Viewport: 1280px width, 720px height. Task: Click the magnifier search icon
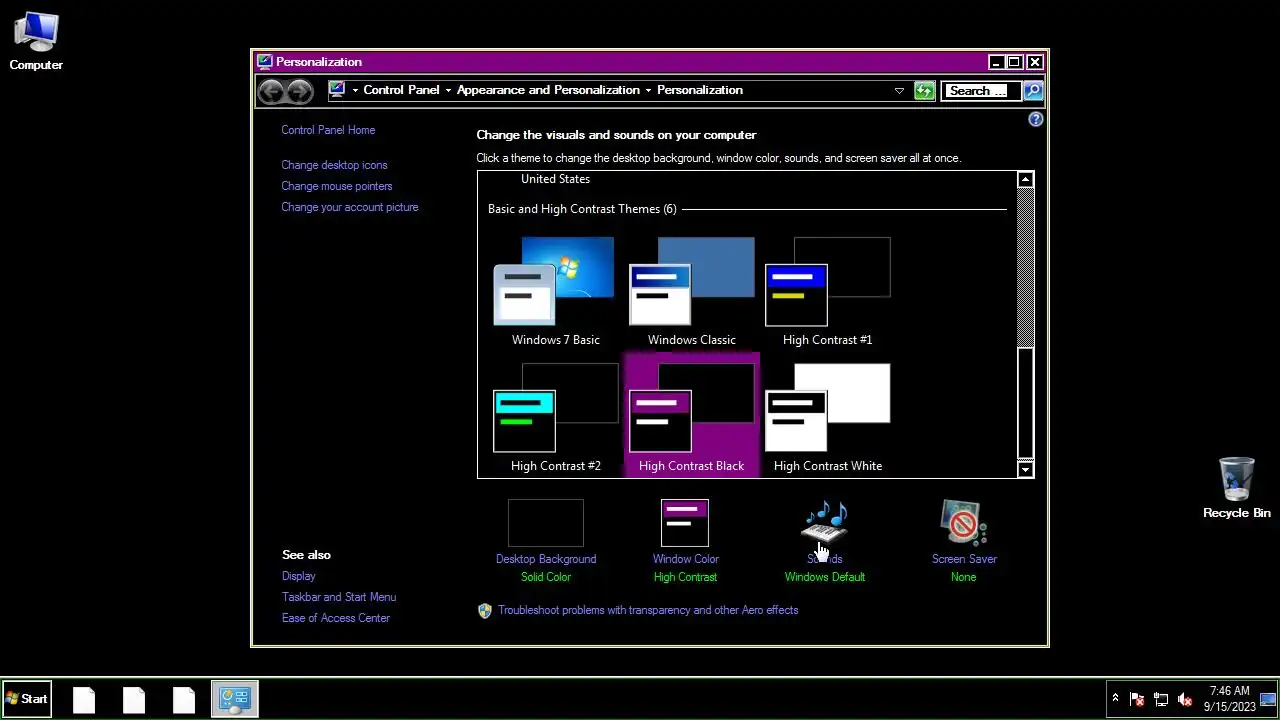tap(1033, 91)
